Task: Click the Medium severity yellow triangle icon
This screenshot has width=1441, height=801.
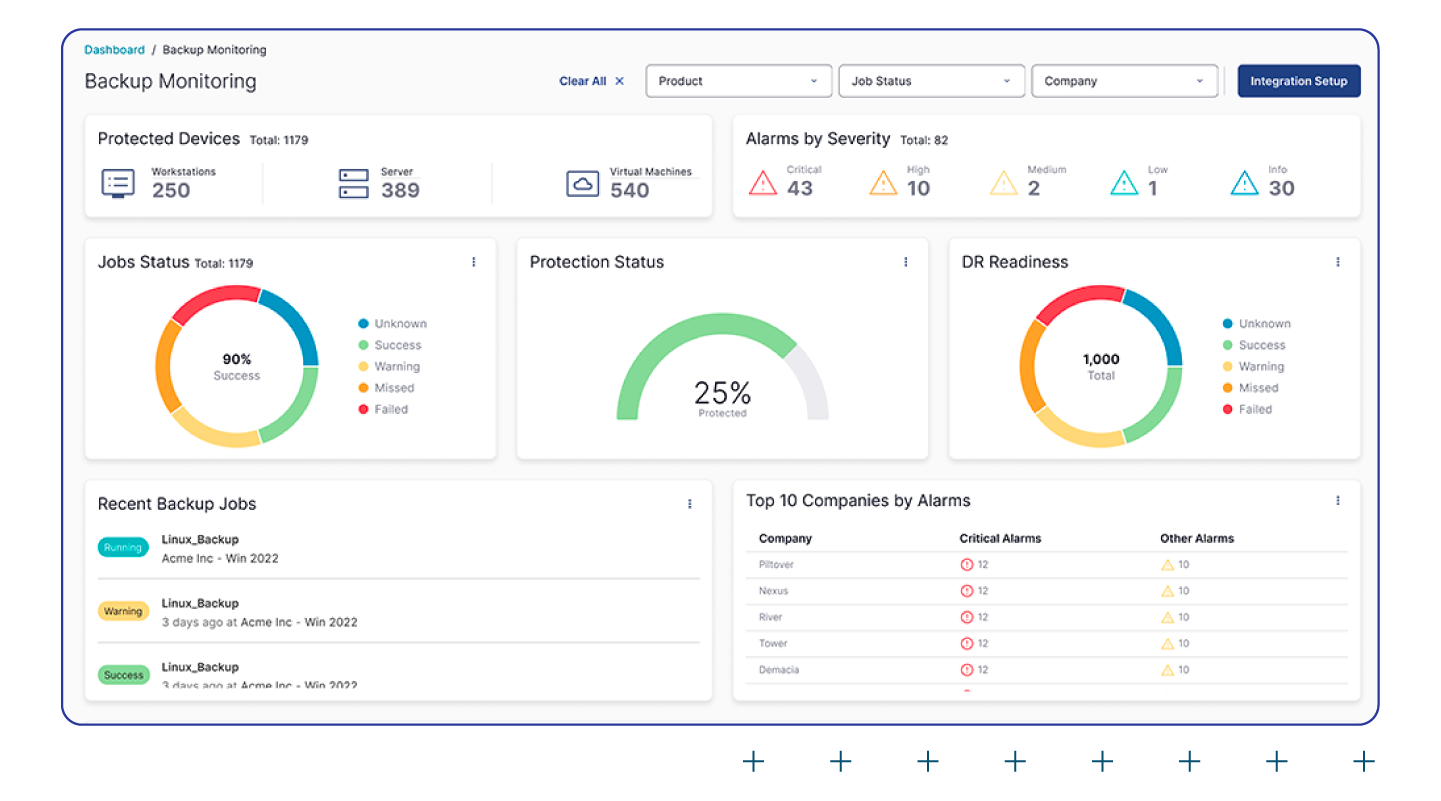Action: click(x=1003, y=183)
